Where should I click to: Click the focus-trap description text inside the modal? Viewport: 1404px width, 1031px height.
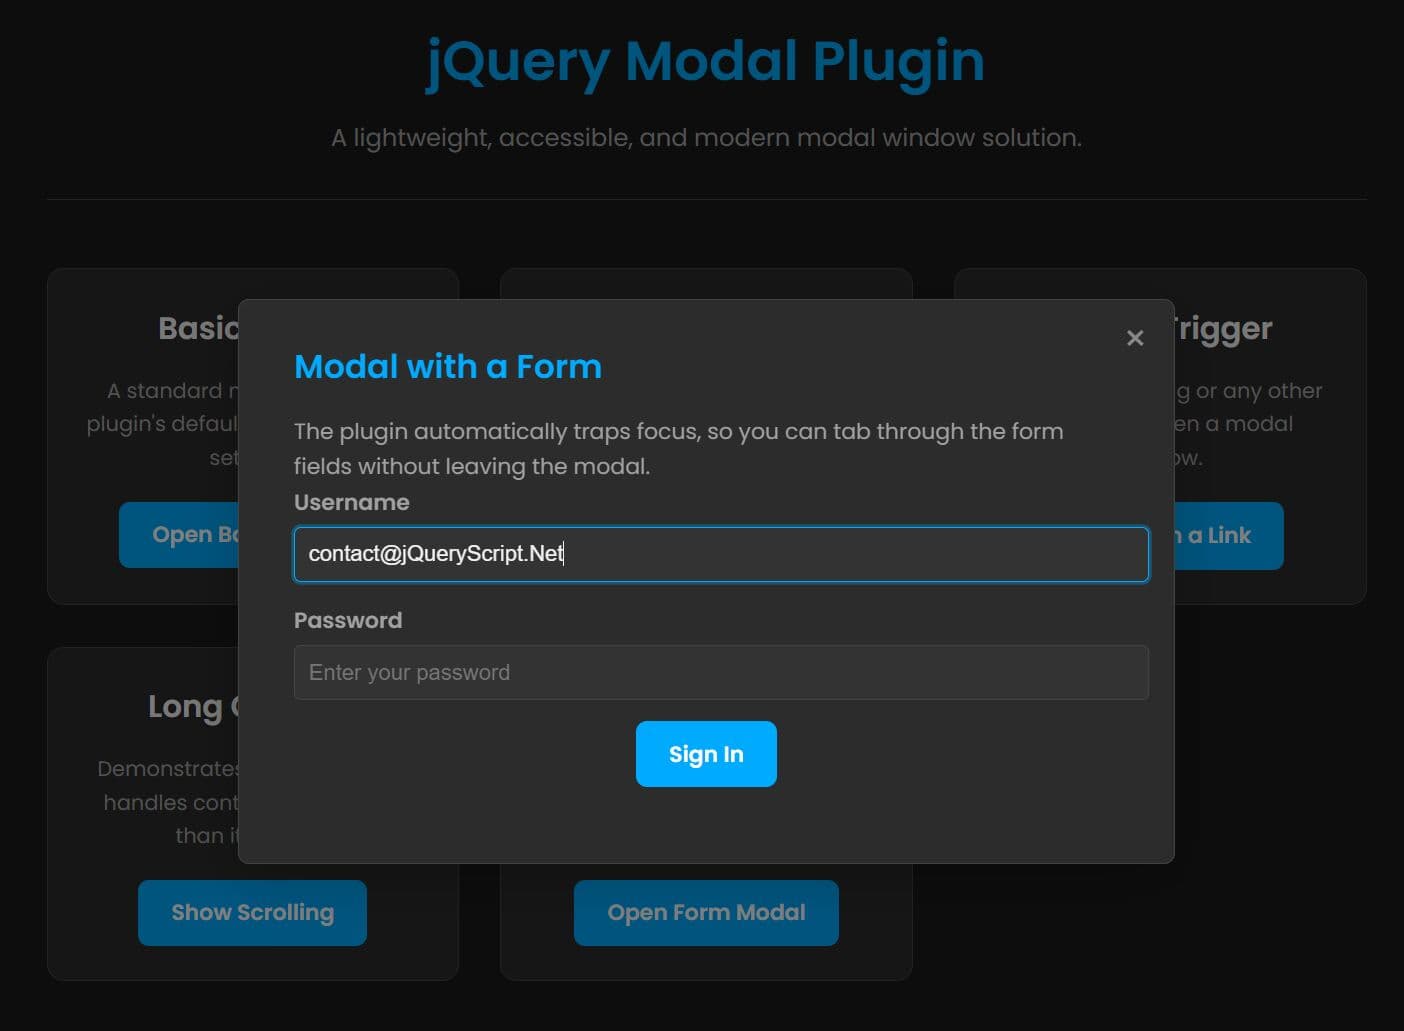pyautogui.click(x=678, y=448)
